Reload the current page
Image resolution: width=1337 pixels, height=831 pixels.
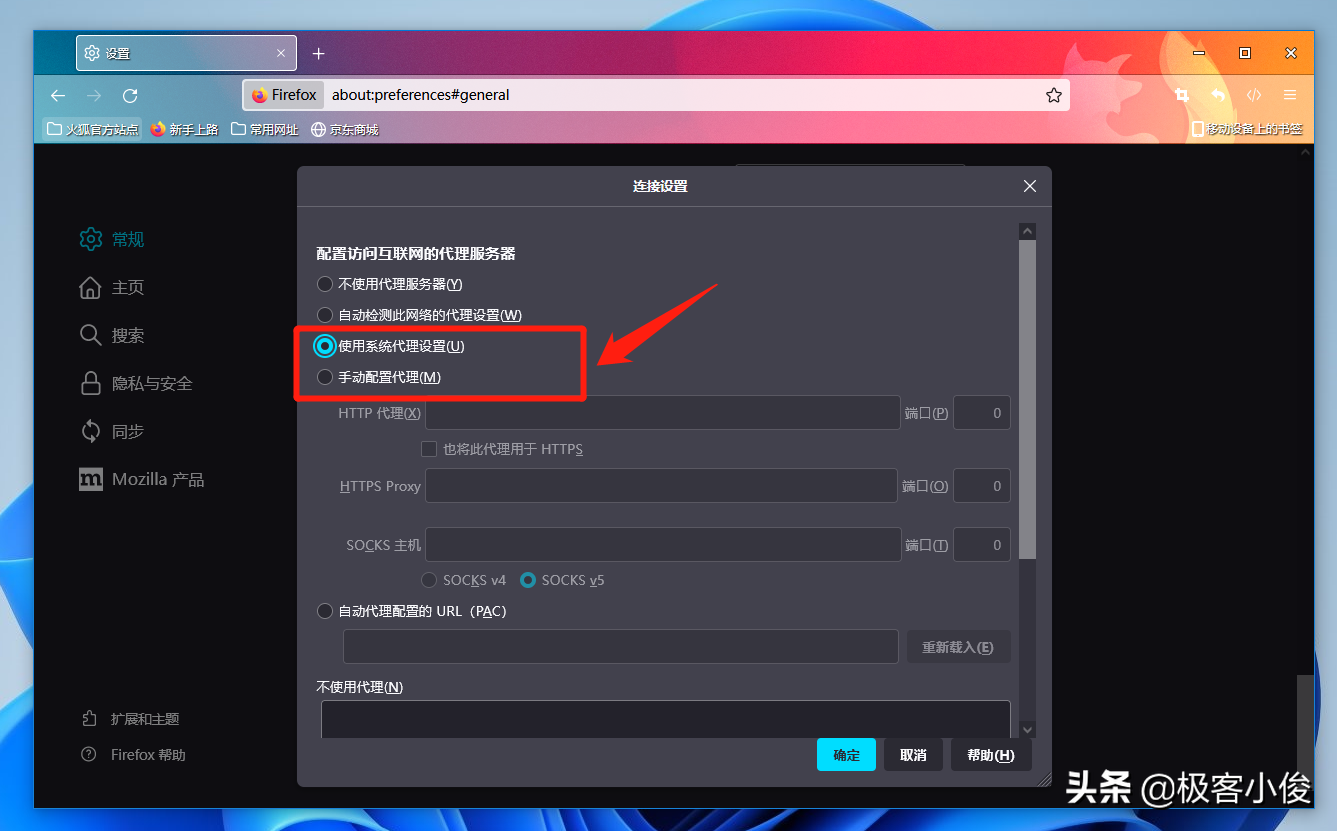click(129, 95)
